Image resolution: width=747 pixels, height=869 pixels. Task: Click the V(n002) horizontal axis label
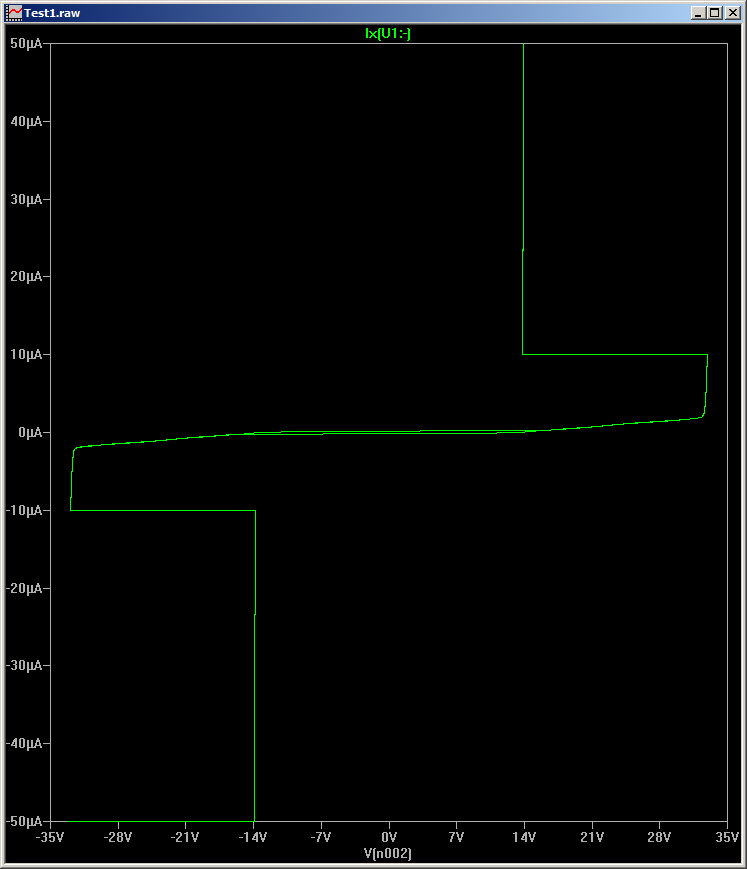pyautogui.click(x=388, y=853)
